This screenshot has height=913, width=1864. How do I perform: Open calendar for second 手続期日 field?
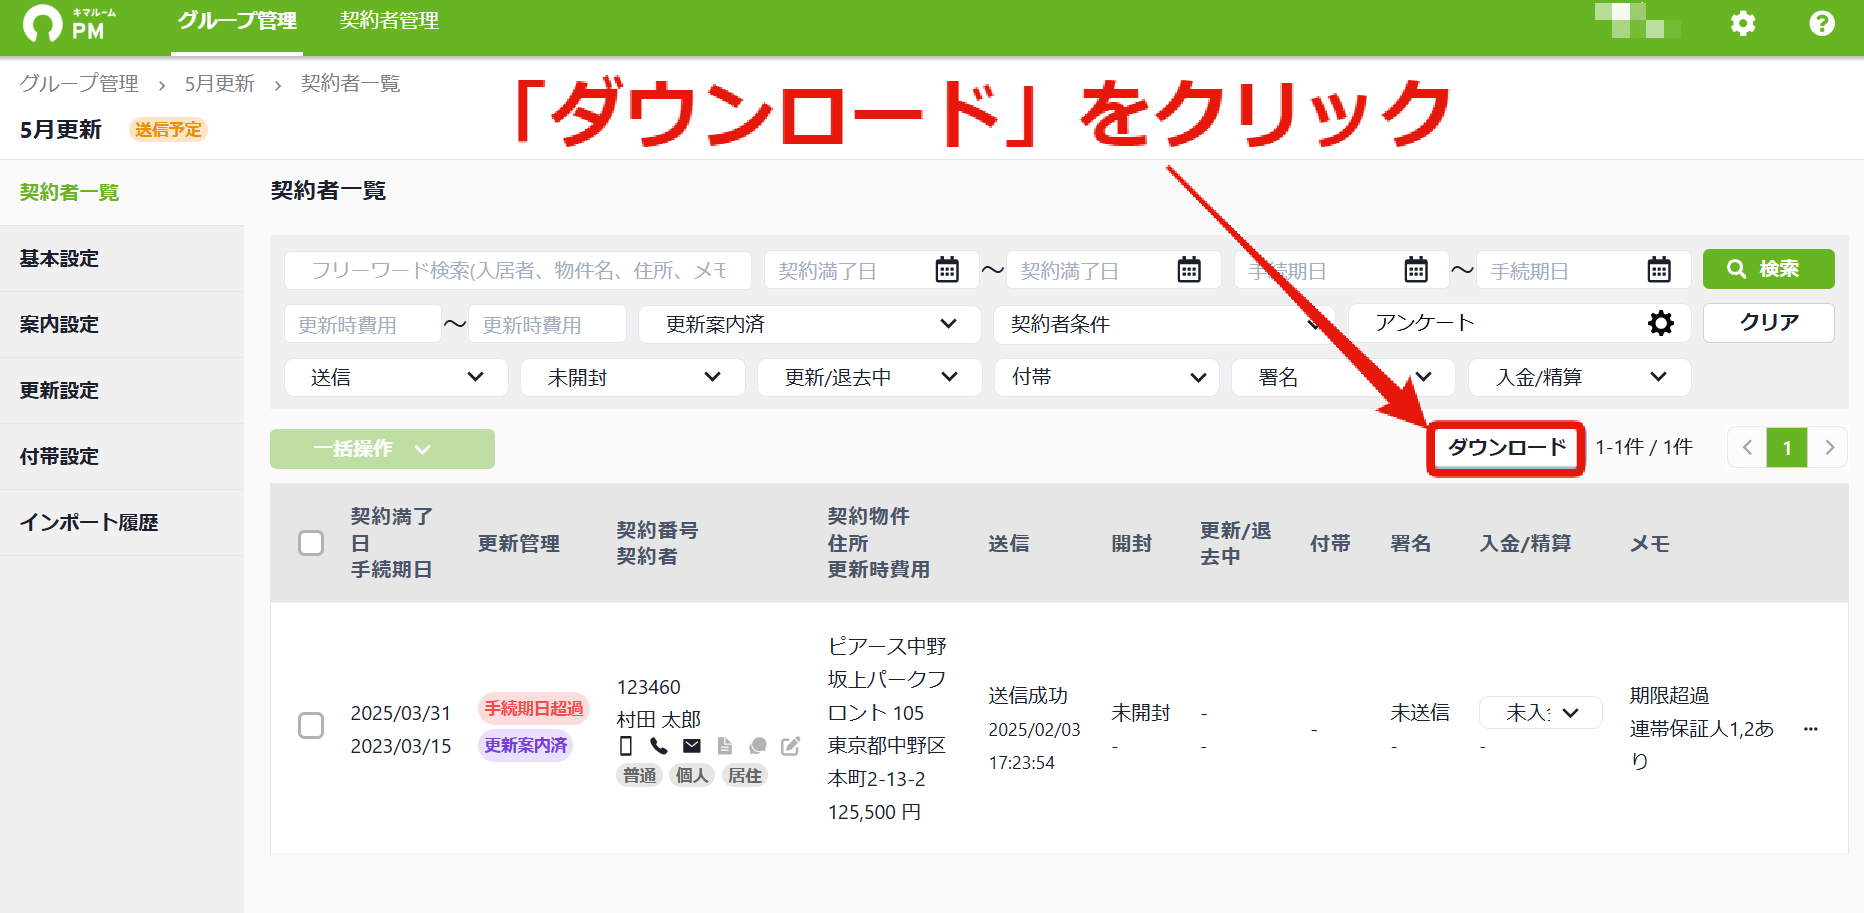[x=1659, y=270]
